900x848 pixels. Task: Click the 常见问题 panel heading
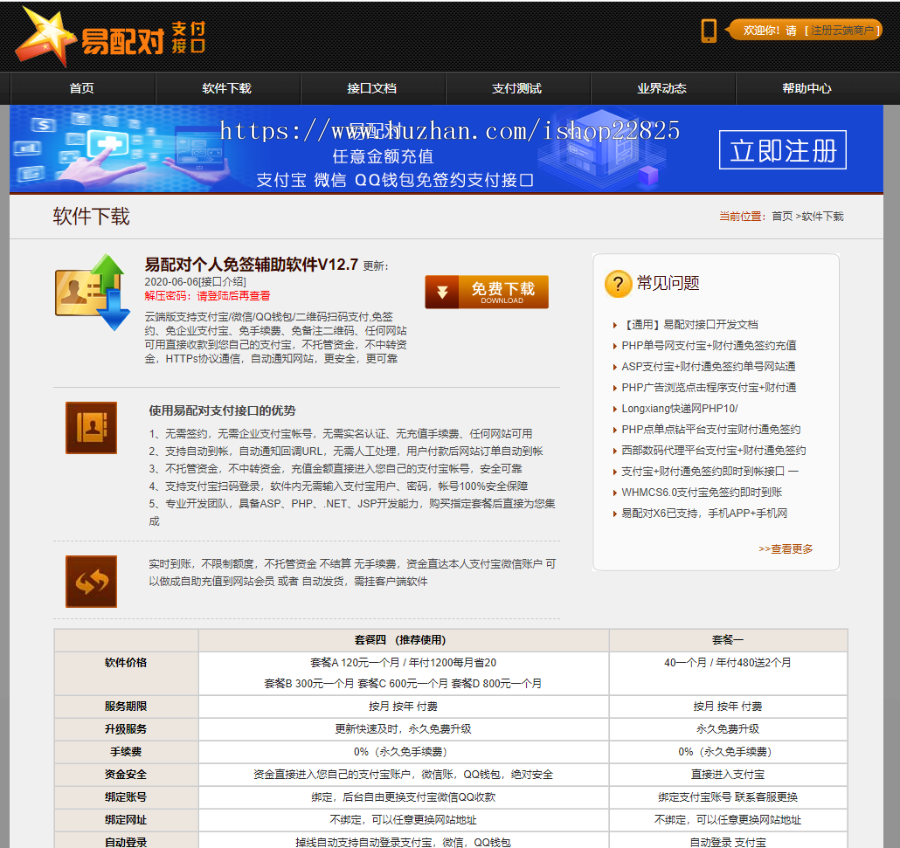click(668, 283)
